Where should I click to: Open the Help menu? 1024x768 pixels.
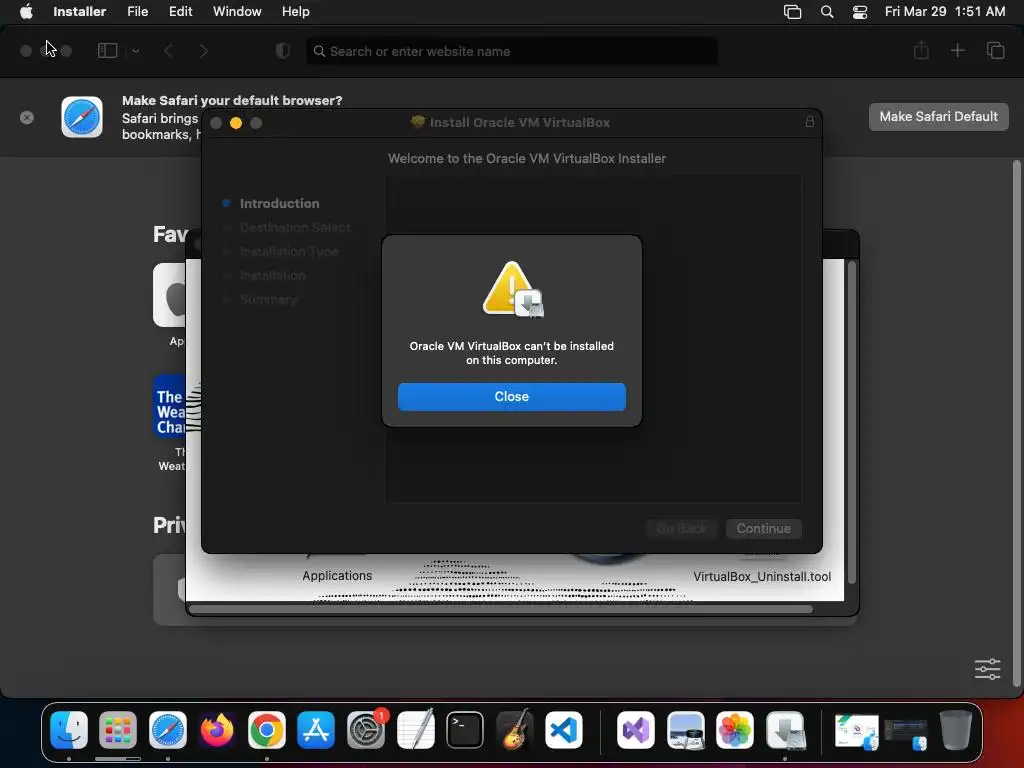[295, 11]
